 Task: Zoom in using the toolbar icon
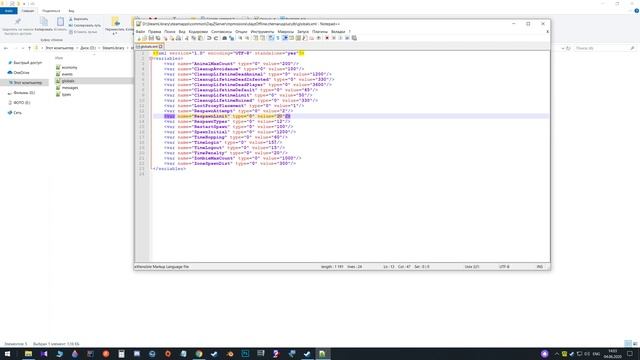pyautogui.click(x=240, y=38)
